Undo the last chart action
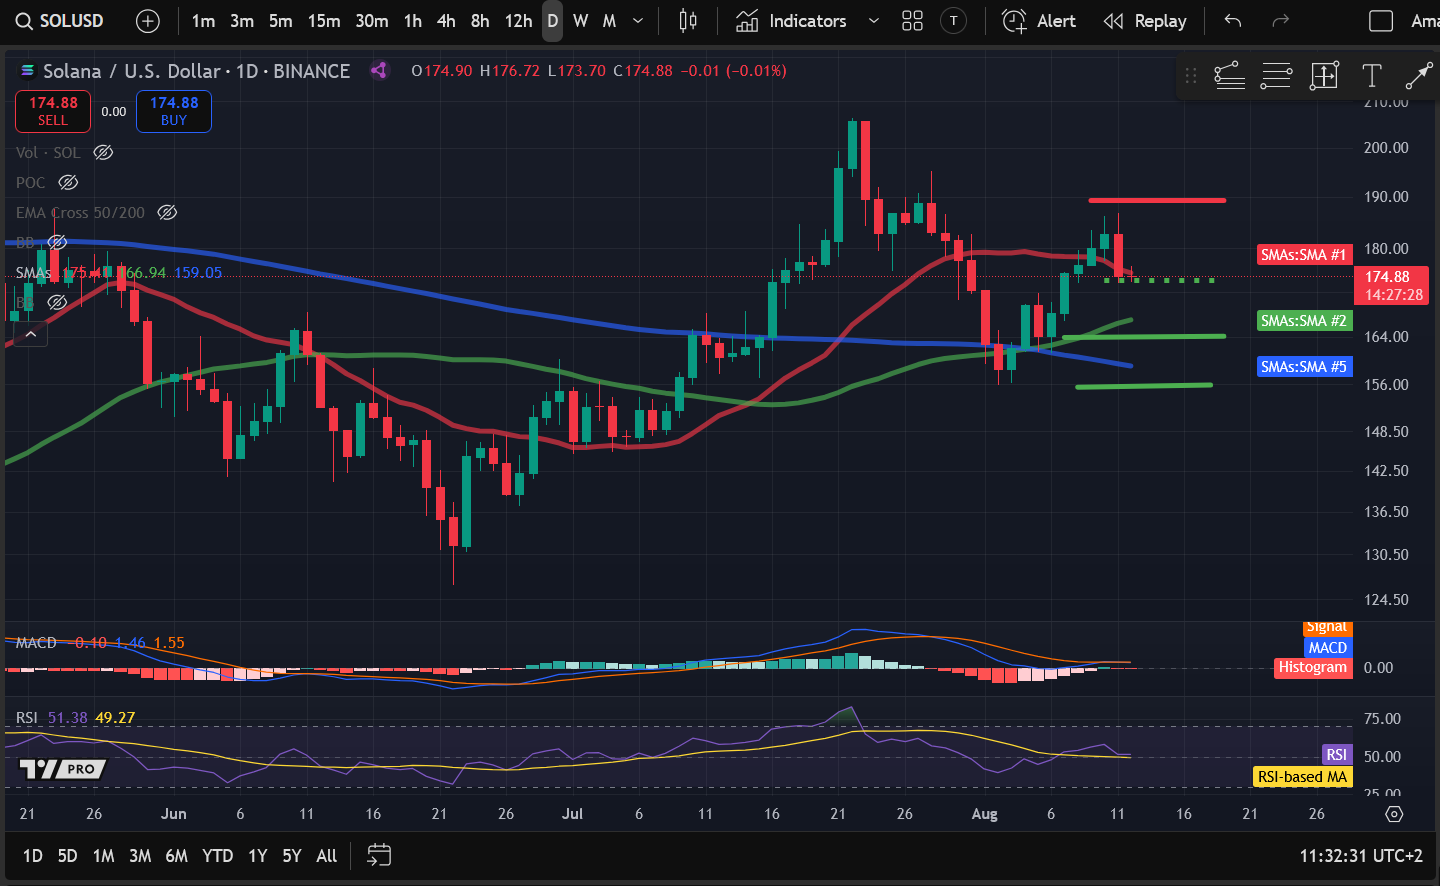The height and width of the screenshot is (886, 1440). tap(1233, 21)
